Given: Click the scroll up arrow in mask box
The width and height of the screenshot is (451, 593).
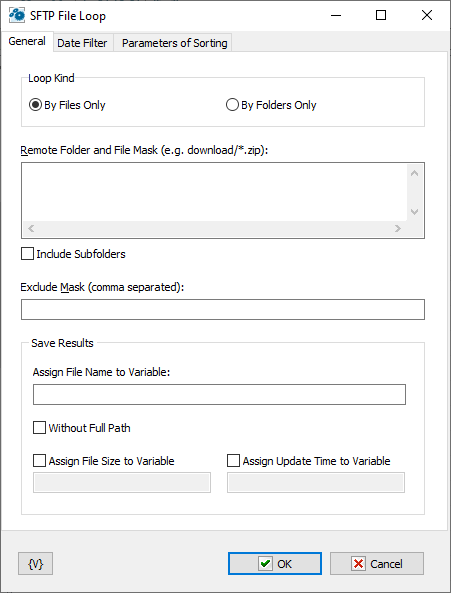Looking at the screenshot, I should [x=414, y=174].
